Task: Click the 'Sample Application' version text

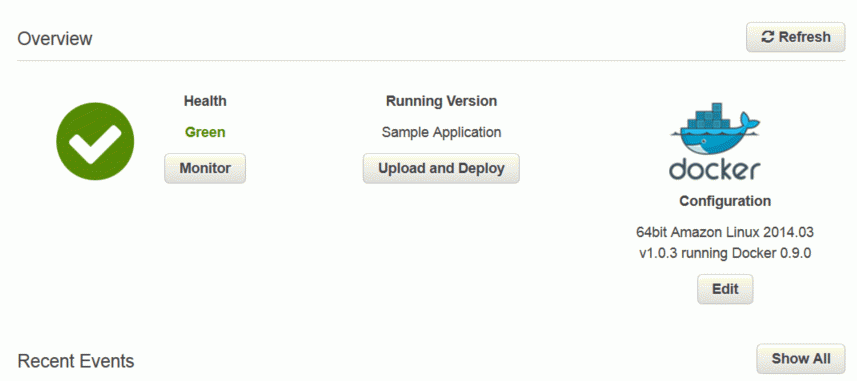Action: (441, 132)
